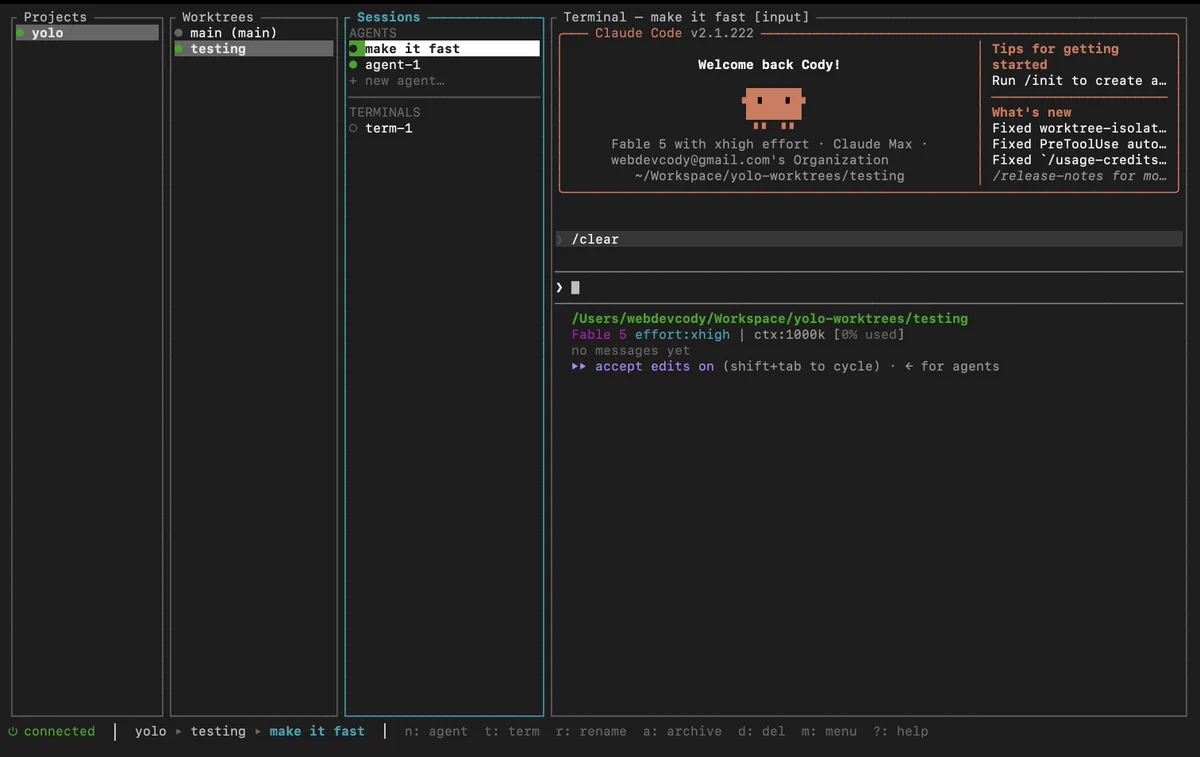Click the 'yolo' breadcrumb in status bar
This screenshot has height=757, width=1200.
[x=151, y=732]
